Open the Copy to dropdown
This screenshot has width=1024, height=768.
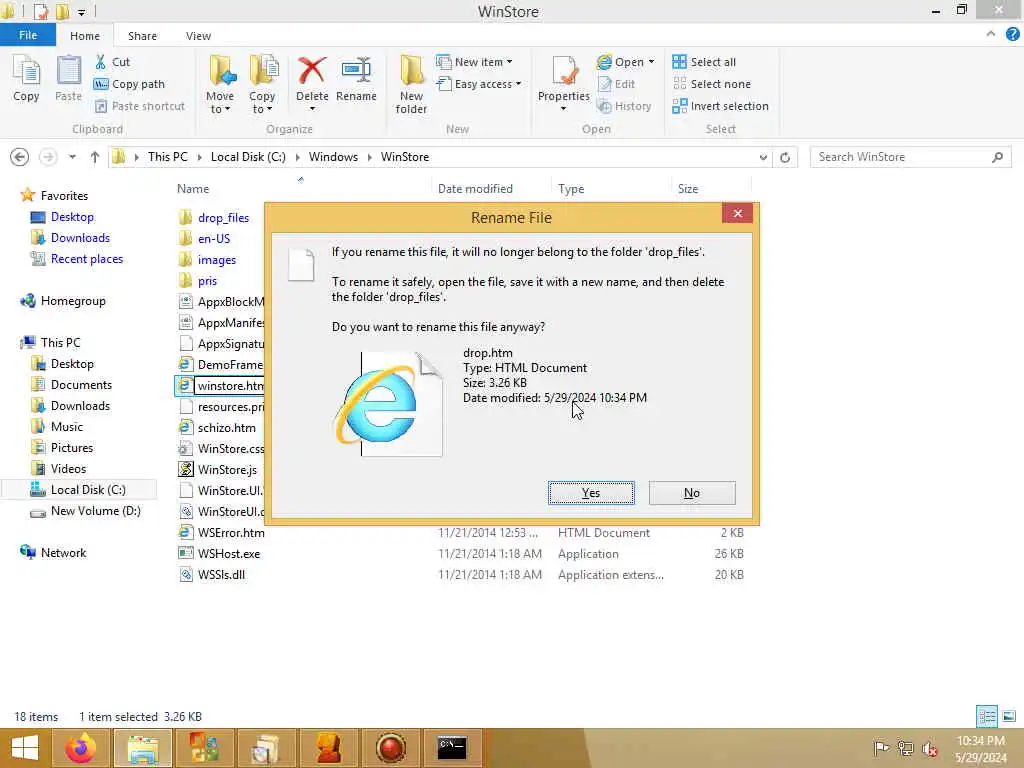click(262, 85)
